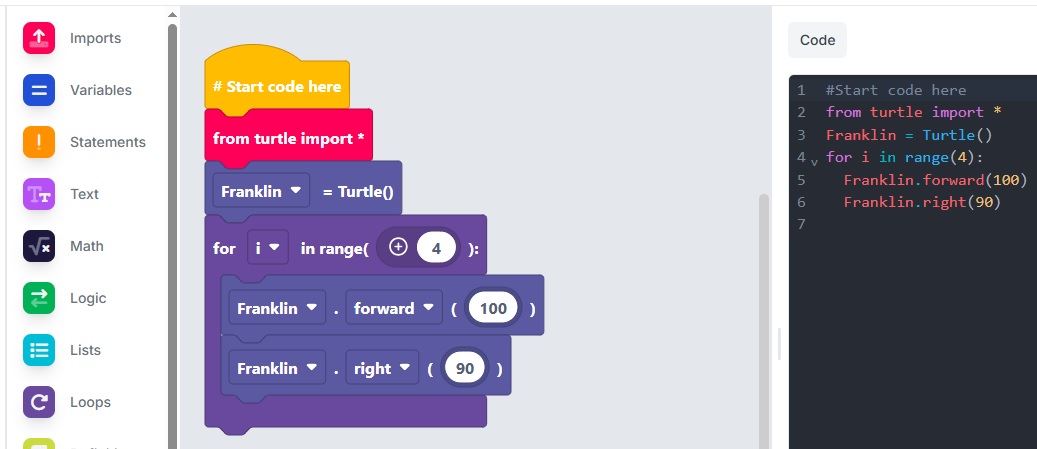
Task: Open the Math category icon
Action: [39, 246]
